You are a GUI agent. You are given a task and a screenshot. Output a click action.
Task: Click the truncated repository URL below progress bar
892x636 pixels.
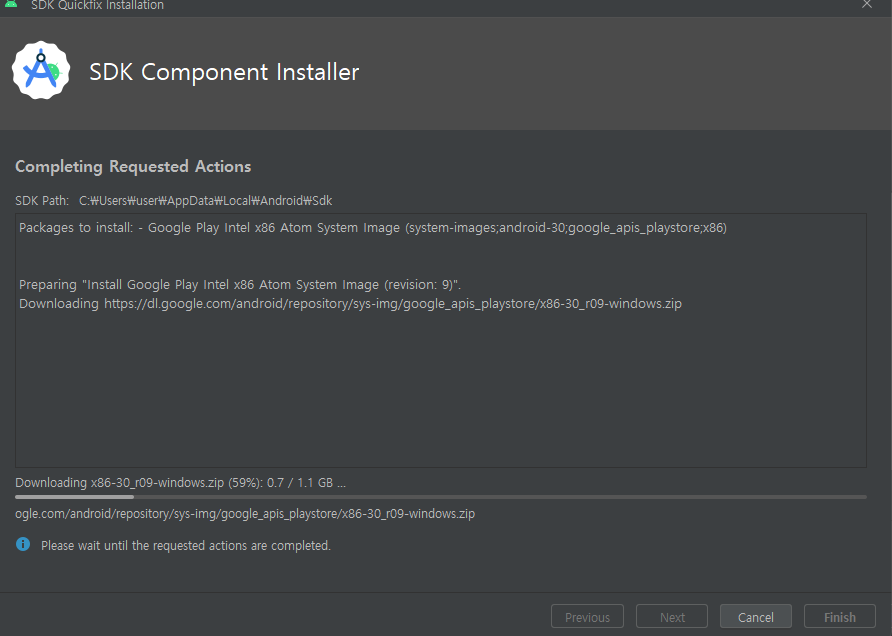(245, 514)
